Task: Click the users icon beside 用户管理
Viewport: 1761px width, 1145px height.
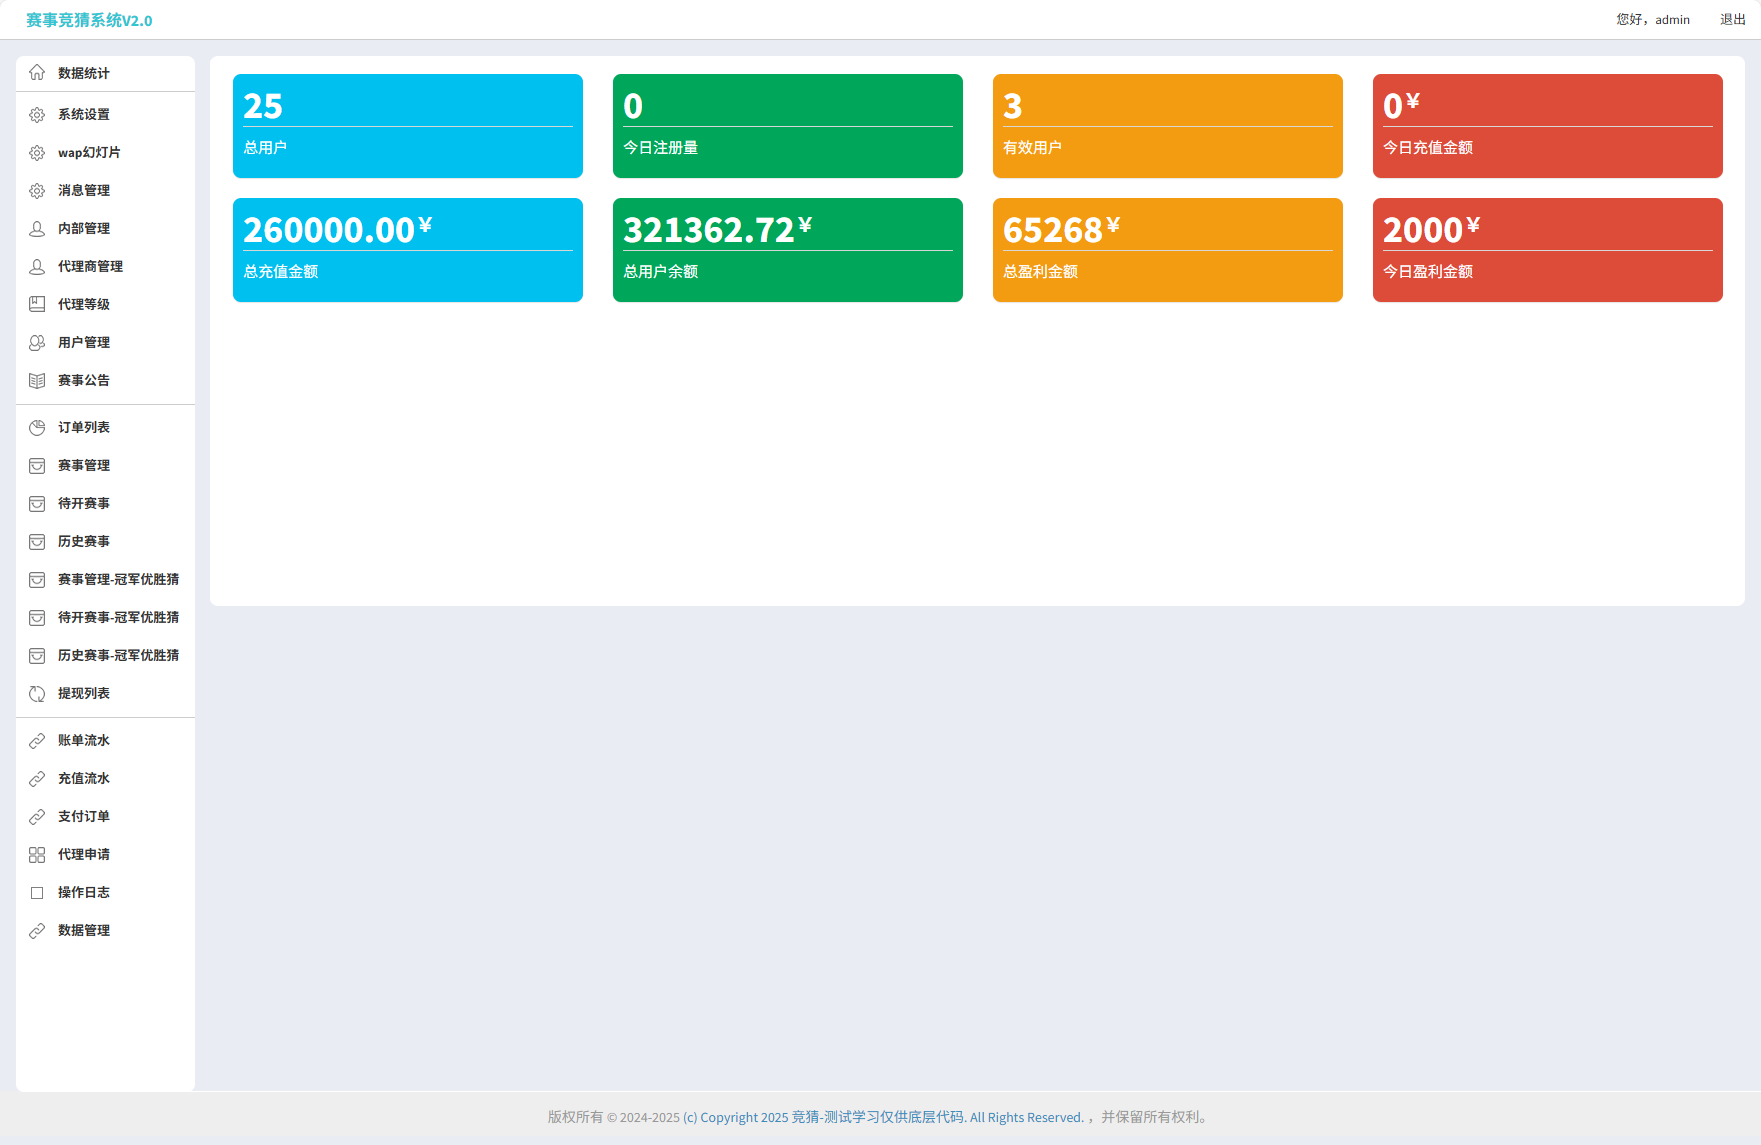Action: (x=37, y=343)
